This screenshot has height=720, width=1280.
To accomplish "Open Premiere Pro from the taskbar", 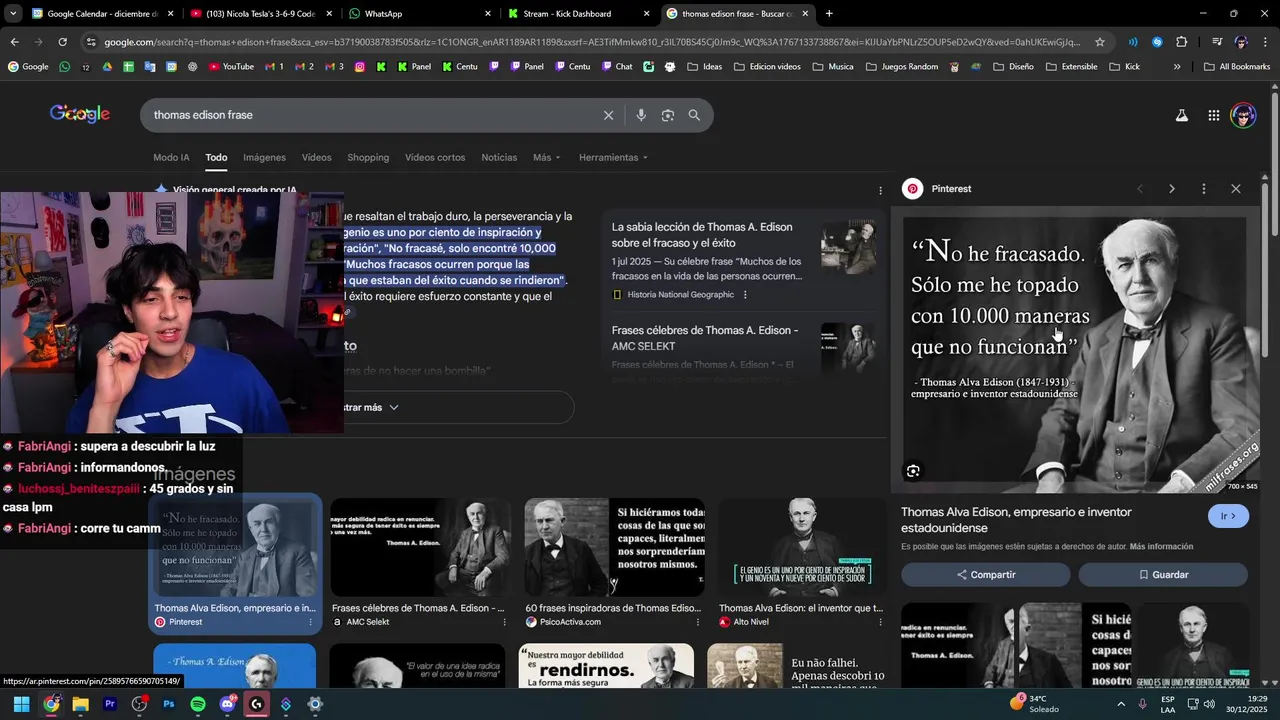I will point(110,704).
